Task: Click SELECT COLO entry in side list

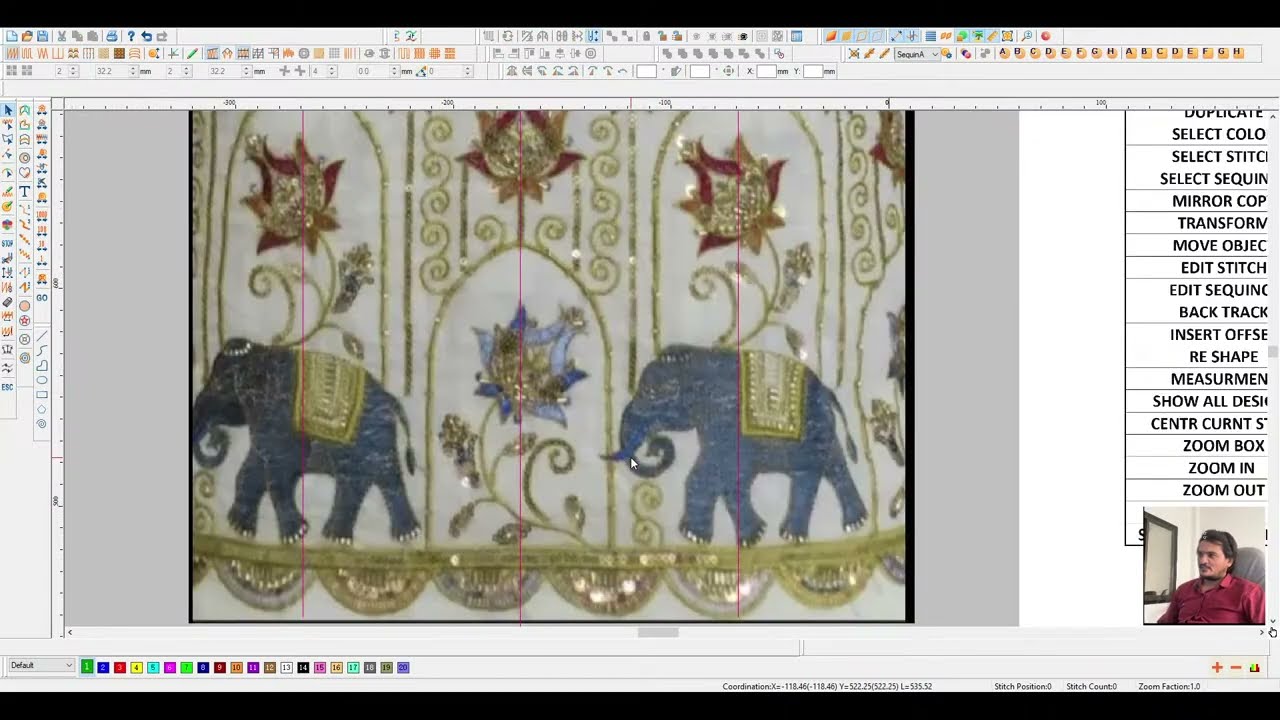Action: point(1219,134)
